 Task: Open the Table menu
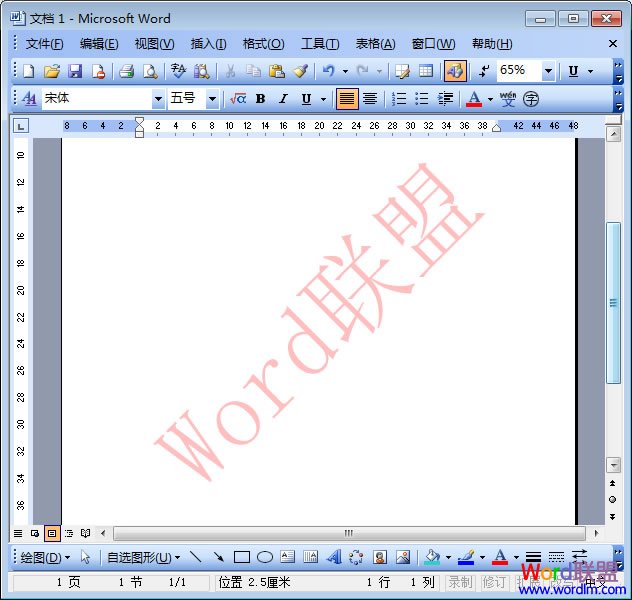click(375, 44)
